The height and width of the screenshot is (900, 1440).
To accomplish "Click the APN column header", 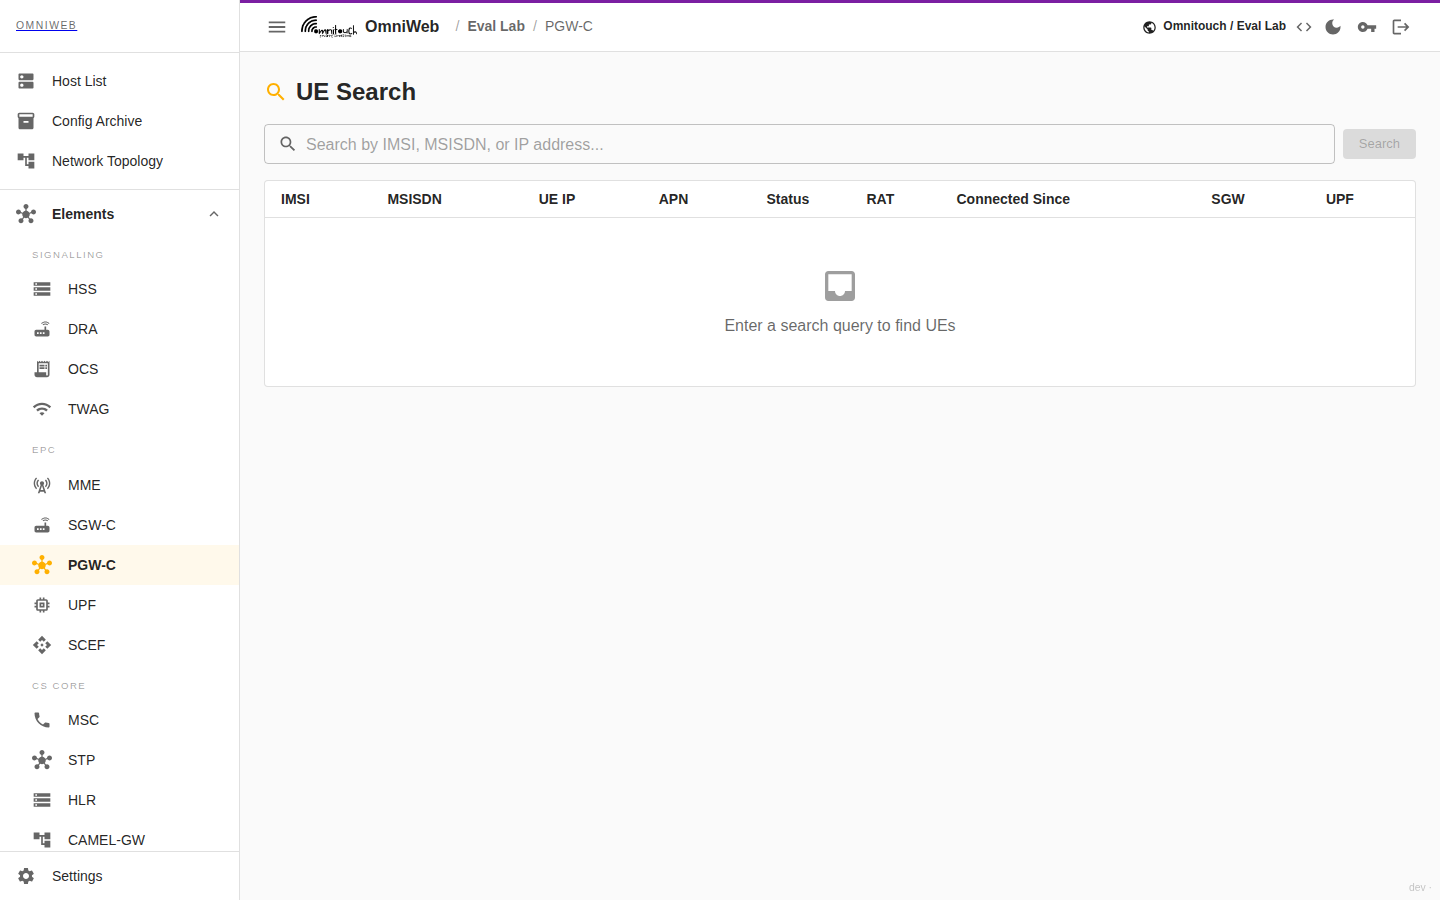I will (x=673, y=199).
